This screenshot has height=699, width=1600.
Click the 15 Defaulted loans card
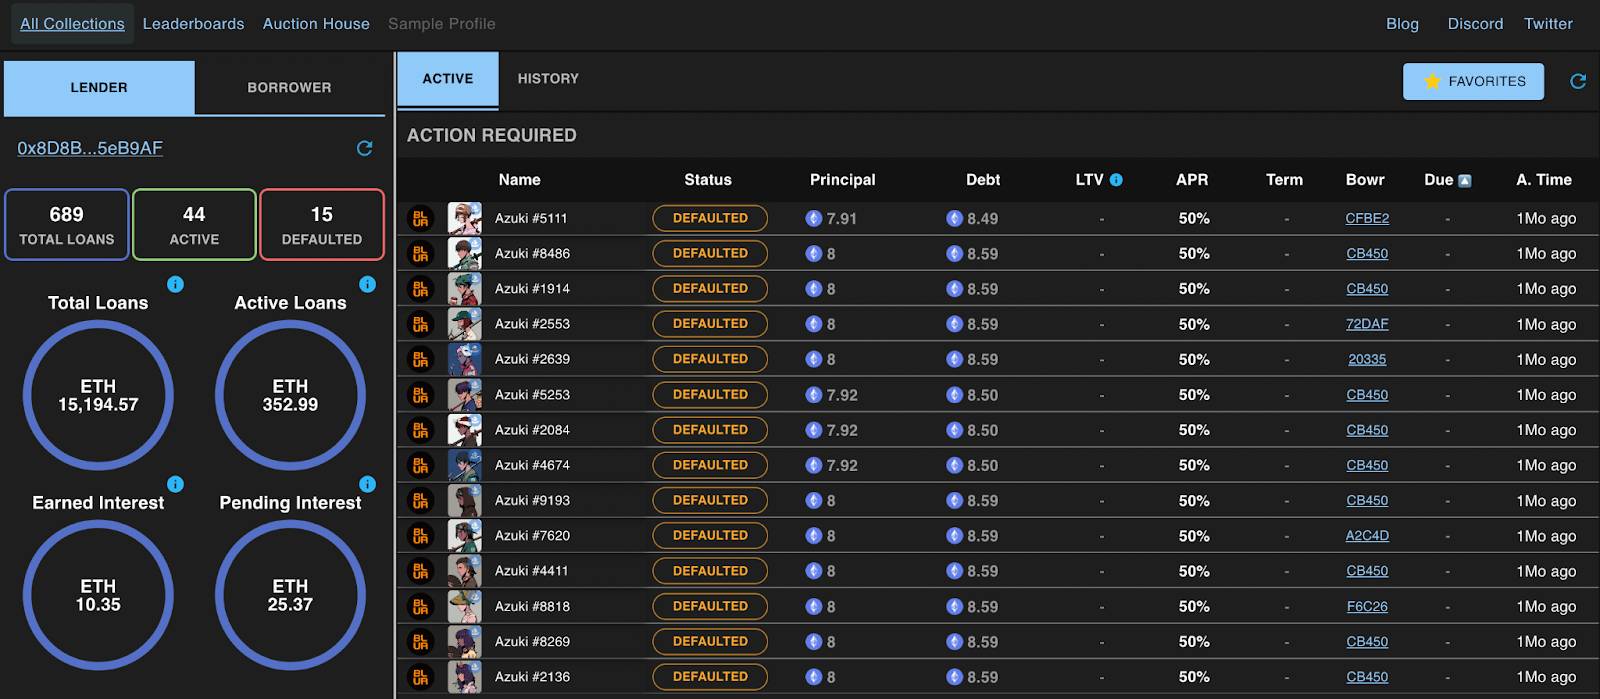[322, 225]
